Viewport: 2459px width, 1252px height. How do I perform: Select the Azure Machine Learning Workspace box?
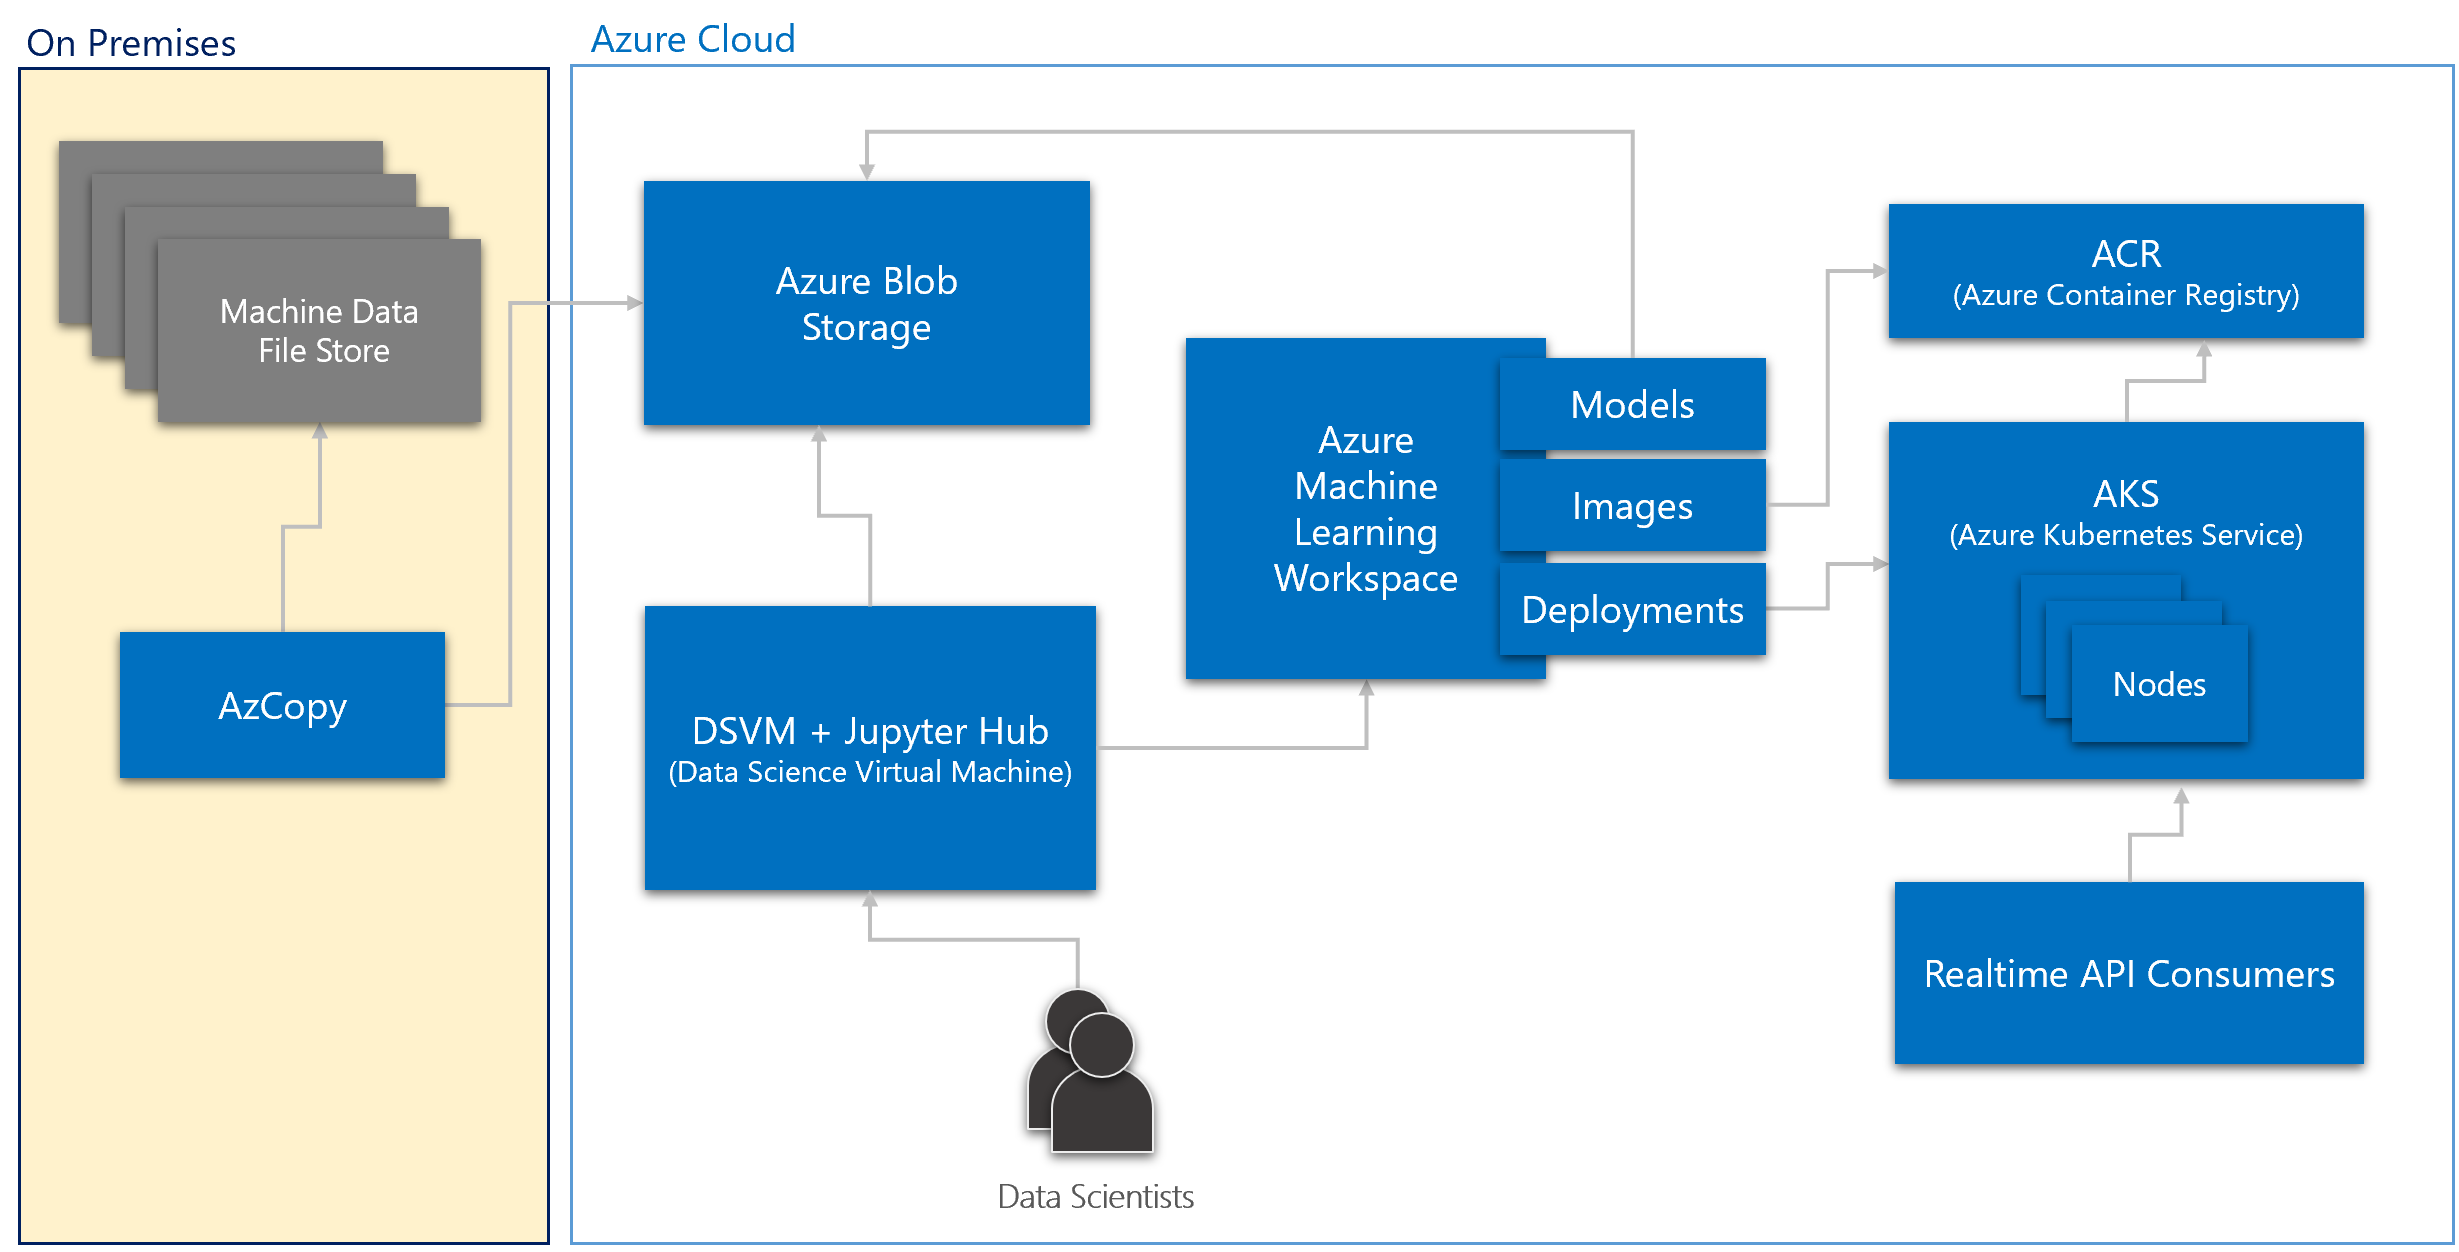(x=1340, y=510)
